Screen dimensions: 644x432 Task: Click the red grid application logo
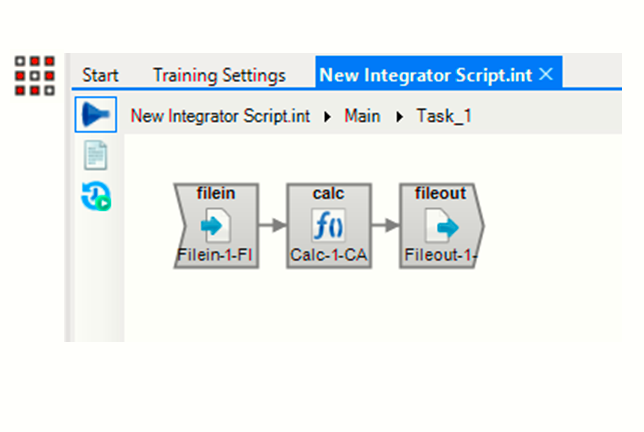click(x=34, y=75)
